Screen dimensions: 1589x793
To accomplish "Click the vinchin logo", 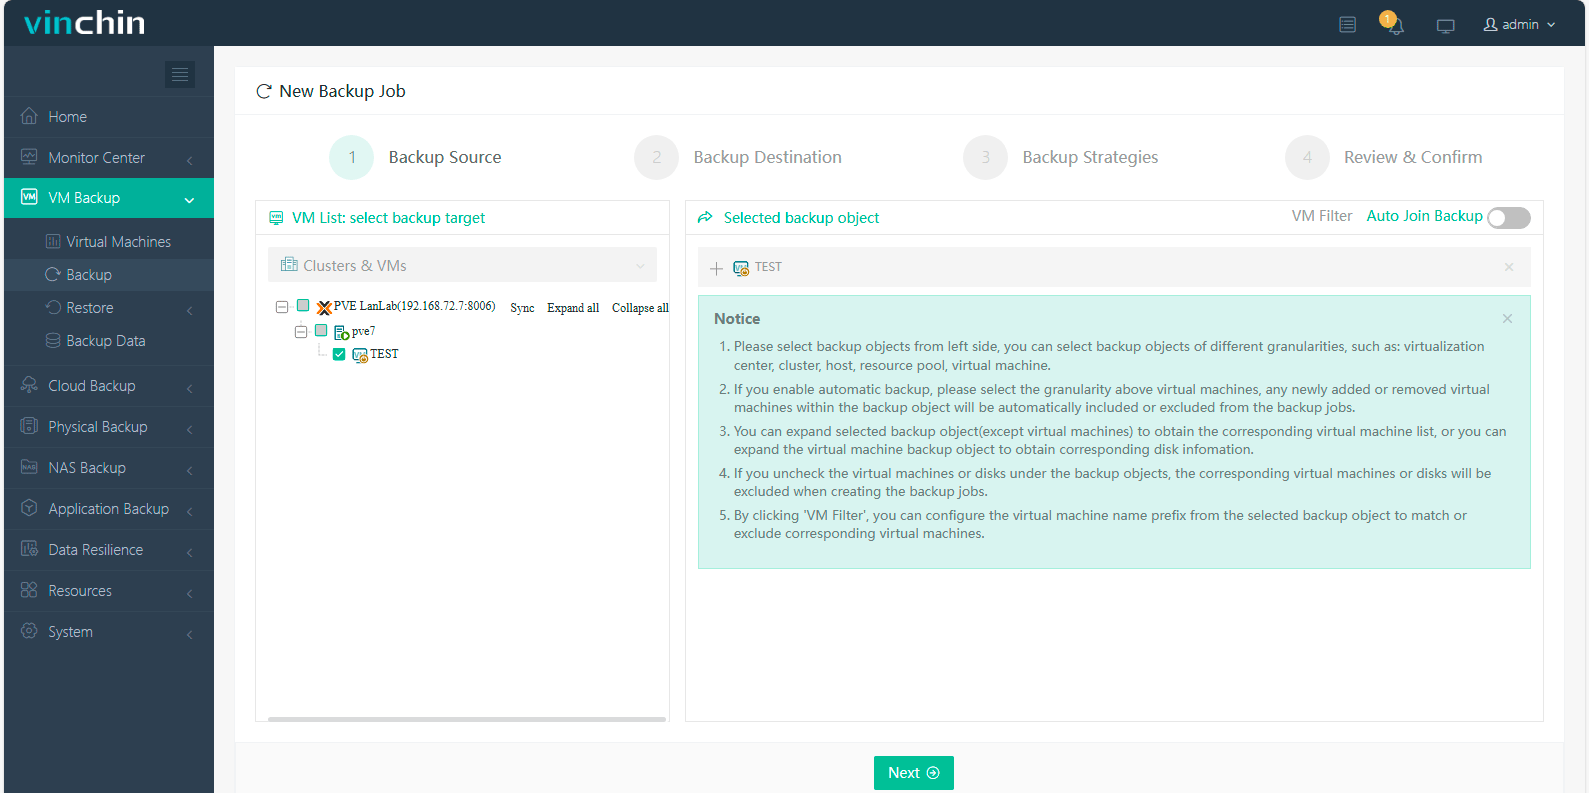I will point(84,23).
